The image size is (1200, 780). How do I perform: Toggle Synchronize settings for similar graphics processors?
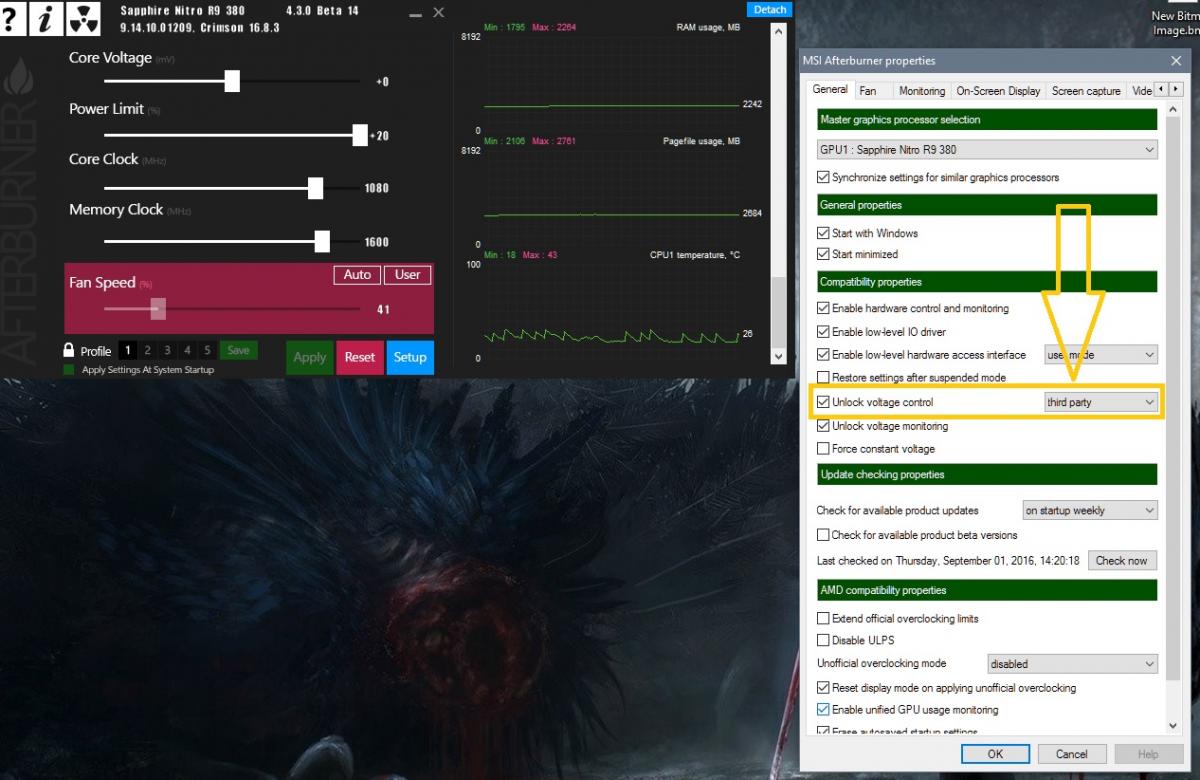pyautogui.click(x=824, y=177)
